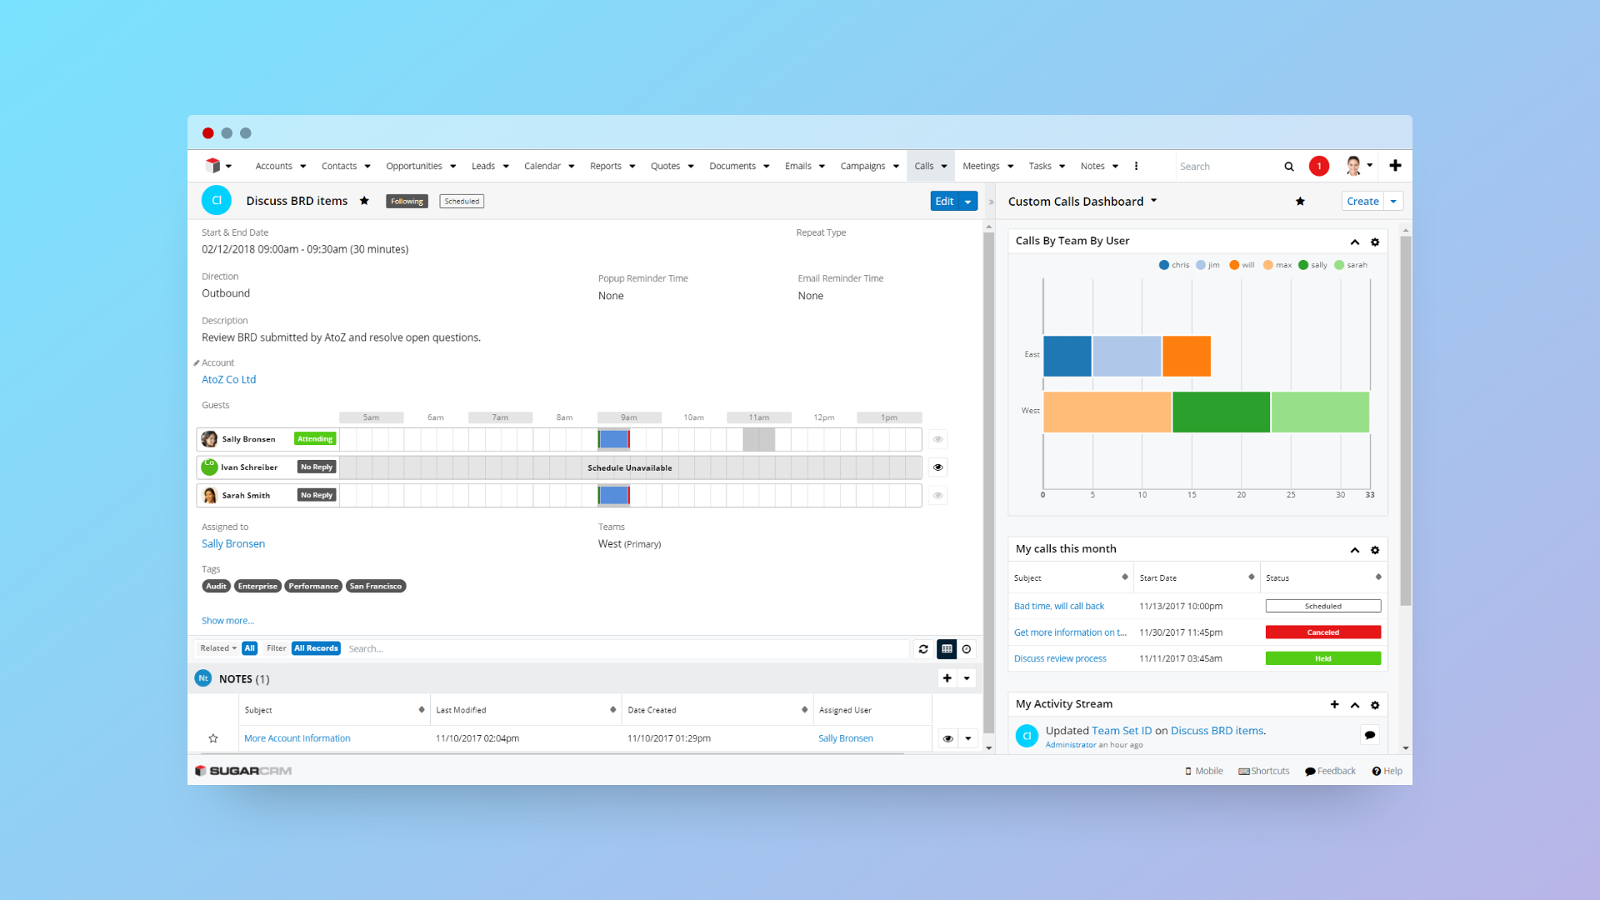
Task: Toggle the Following status badge
Action: pyautogui.click(x=407, y=201)
